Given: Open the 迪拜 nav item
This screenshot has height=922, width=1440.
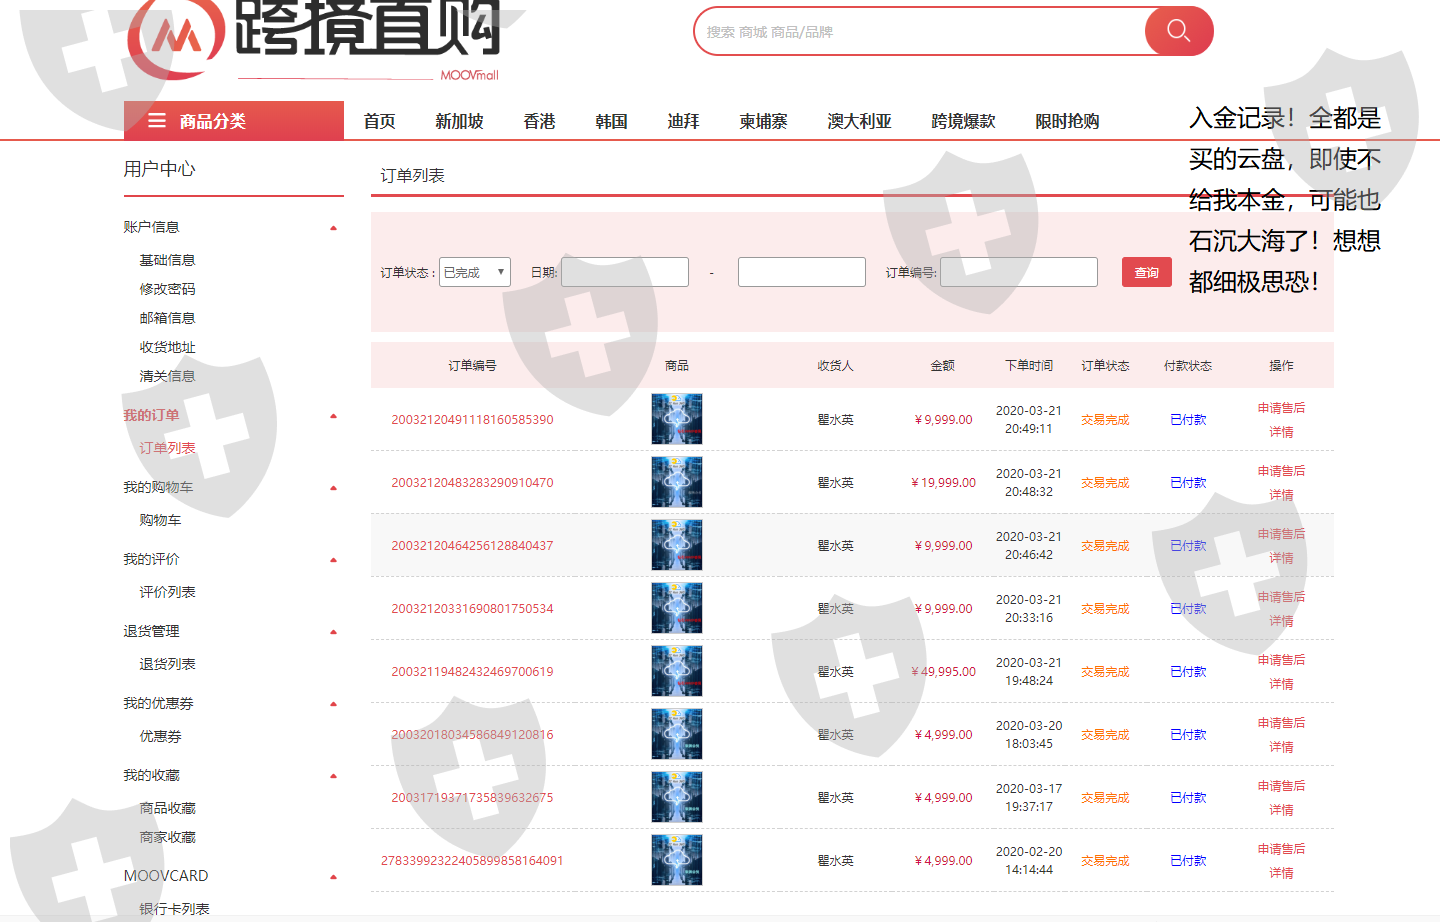Looking at the screenshot, I should 684,121.
